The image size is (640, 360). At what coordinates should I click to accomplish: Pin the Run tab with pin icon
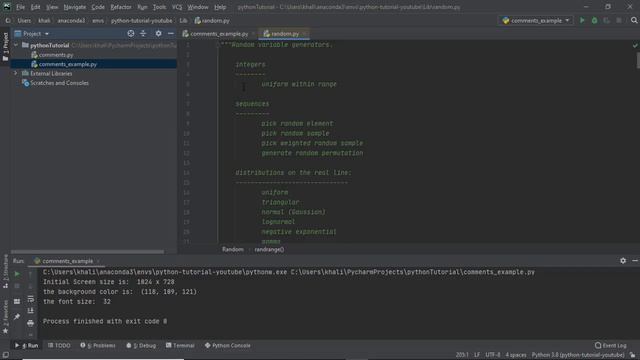tap(17, 316)
